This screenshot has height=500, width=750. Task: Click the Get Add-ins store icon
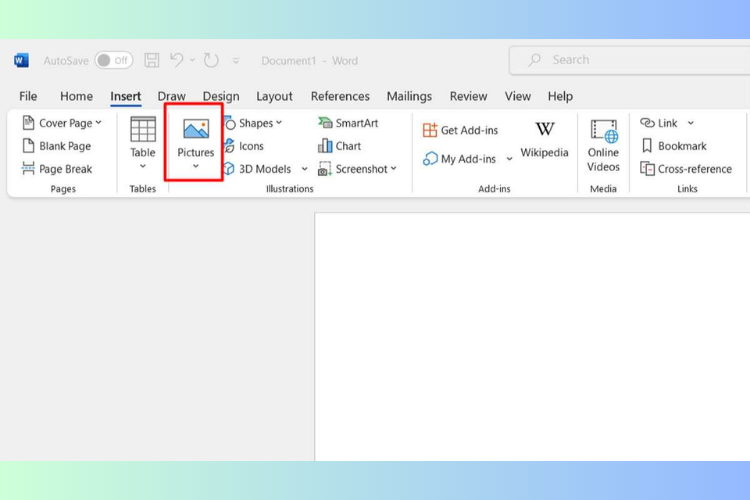[430, 130]
